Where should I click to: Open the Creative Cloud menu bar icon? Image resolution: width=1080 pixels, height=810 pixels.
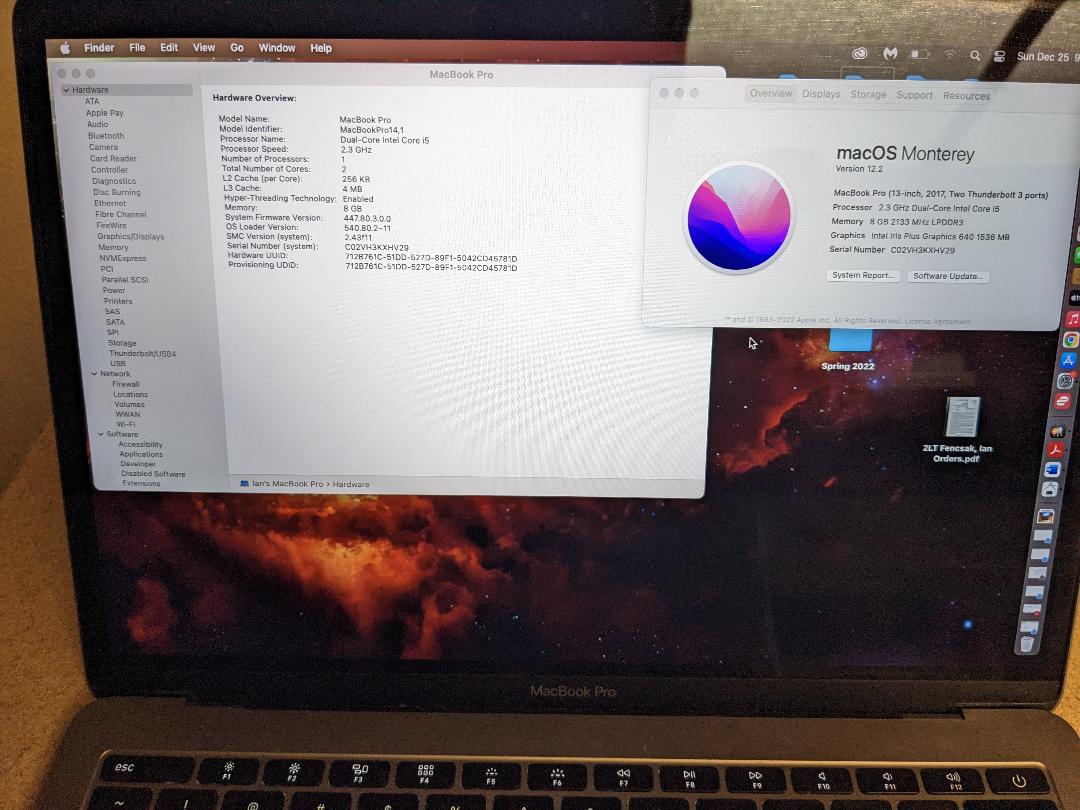coord(860,54)
